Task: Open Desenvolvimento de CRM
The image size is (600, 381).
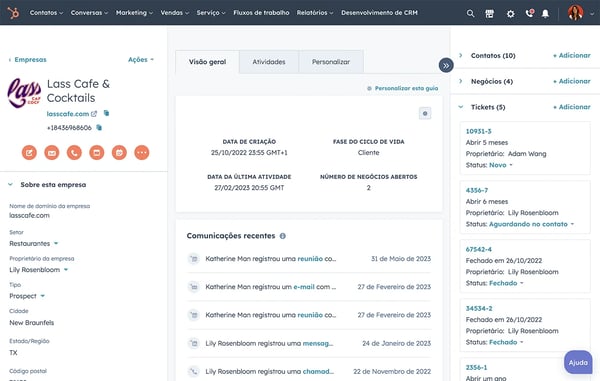Action: [x=380, y=13]
